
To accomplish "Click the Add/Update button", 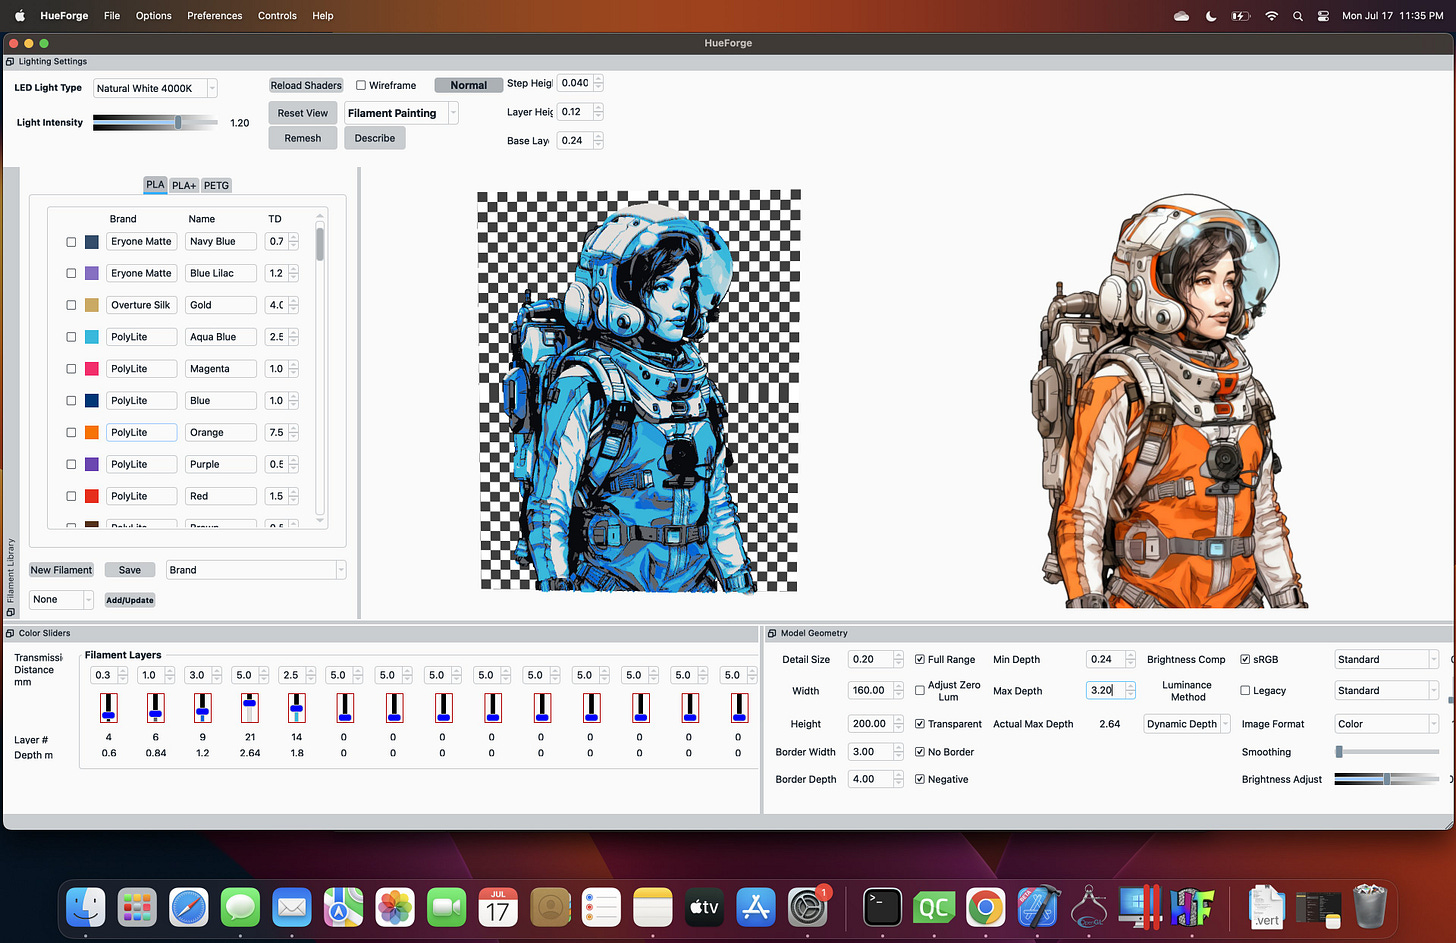I will click(130, 600).
